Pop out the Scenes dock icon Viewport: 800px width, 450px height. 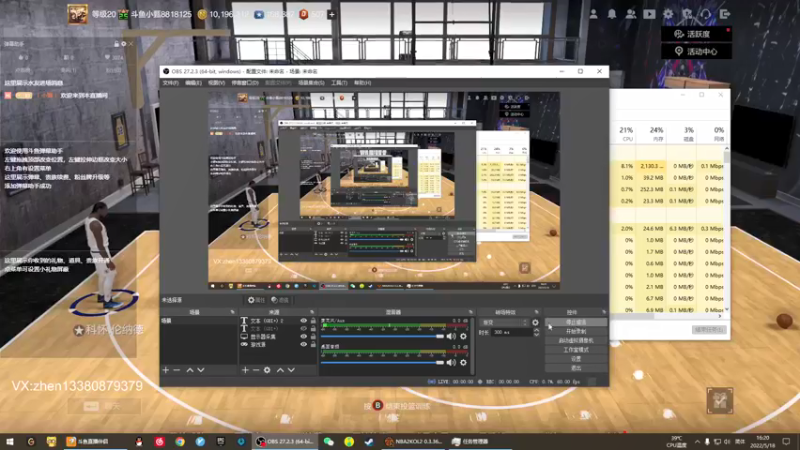click(233, 312)
